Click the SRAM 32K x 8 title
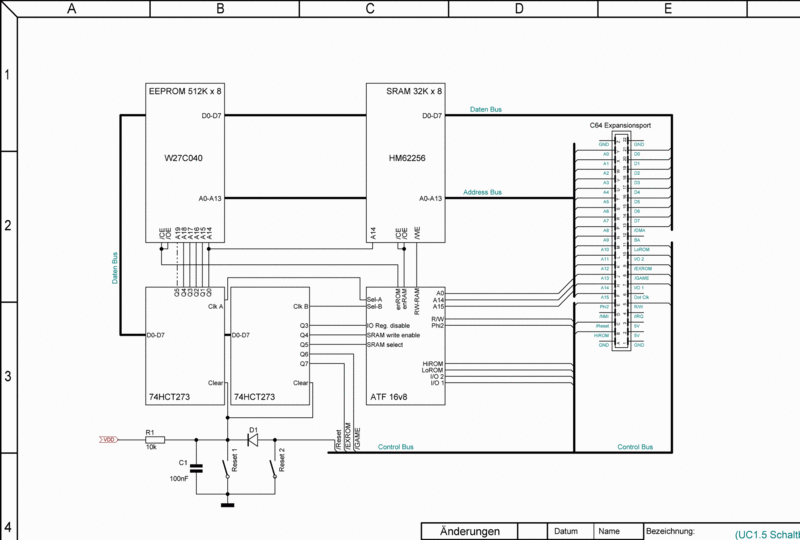 click(414, 91)
